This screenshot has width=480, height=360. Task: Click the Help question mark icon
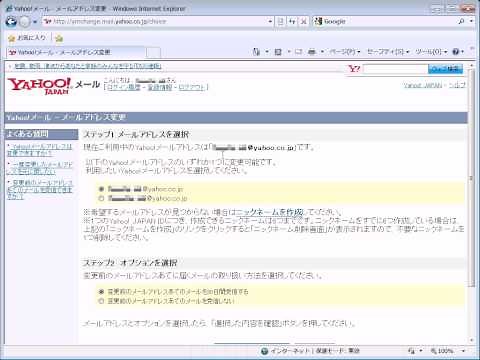456,52
